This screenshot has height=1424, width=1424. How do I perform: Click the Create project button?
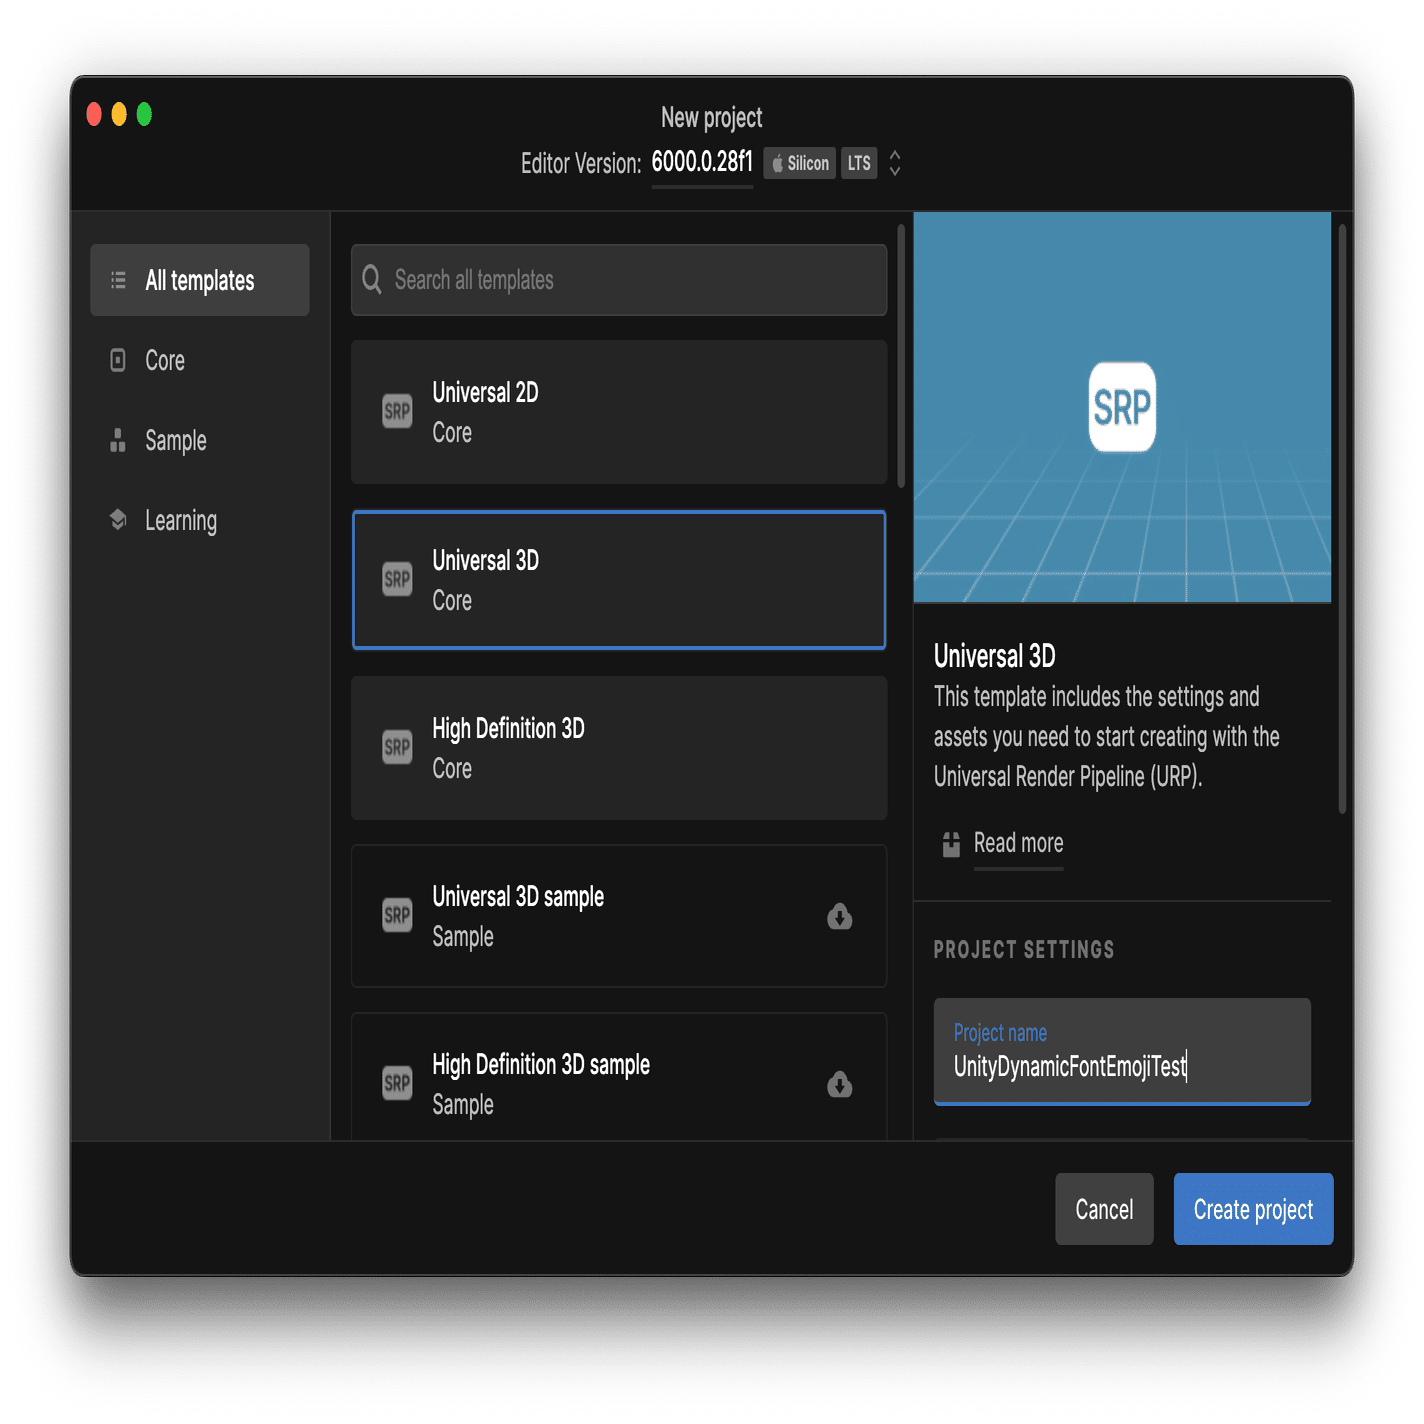(x=1254, y=1209)
